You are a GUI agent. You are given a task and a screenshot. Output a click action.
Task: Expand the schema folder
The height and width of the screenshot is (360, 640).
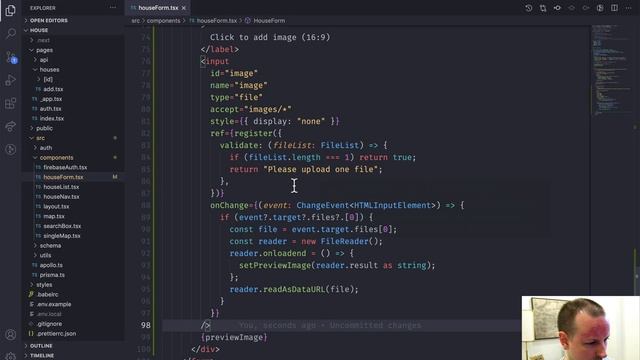pyautogui.click(x=50, y=246)
